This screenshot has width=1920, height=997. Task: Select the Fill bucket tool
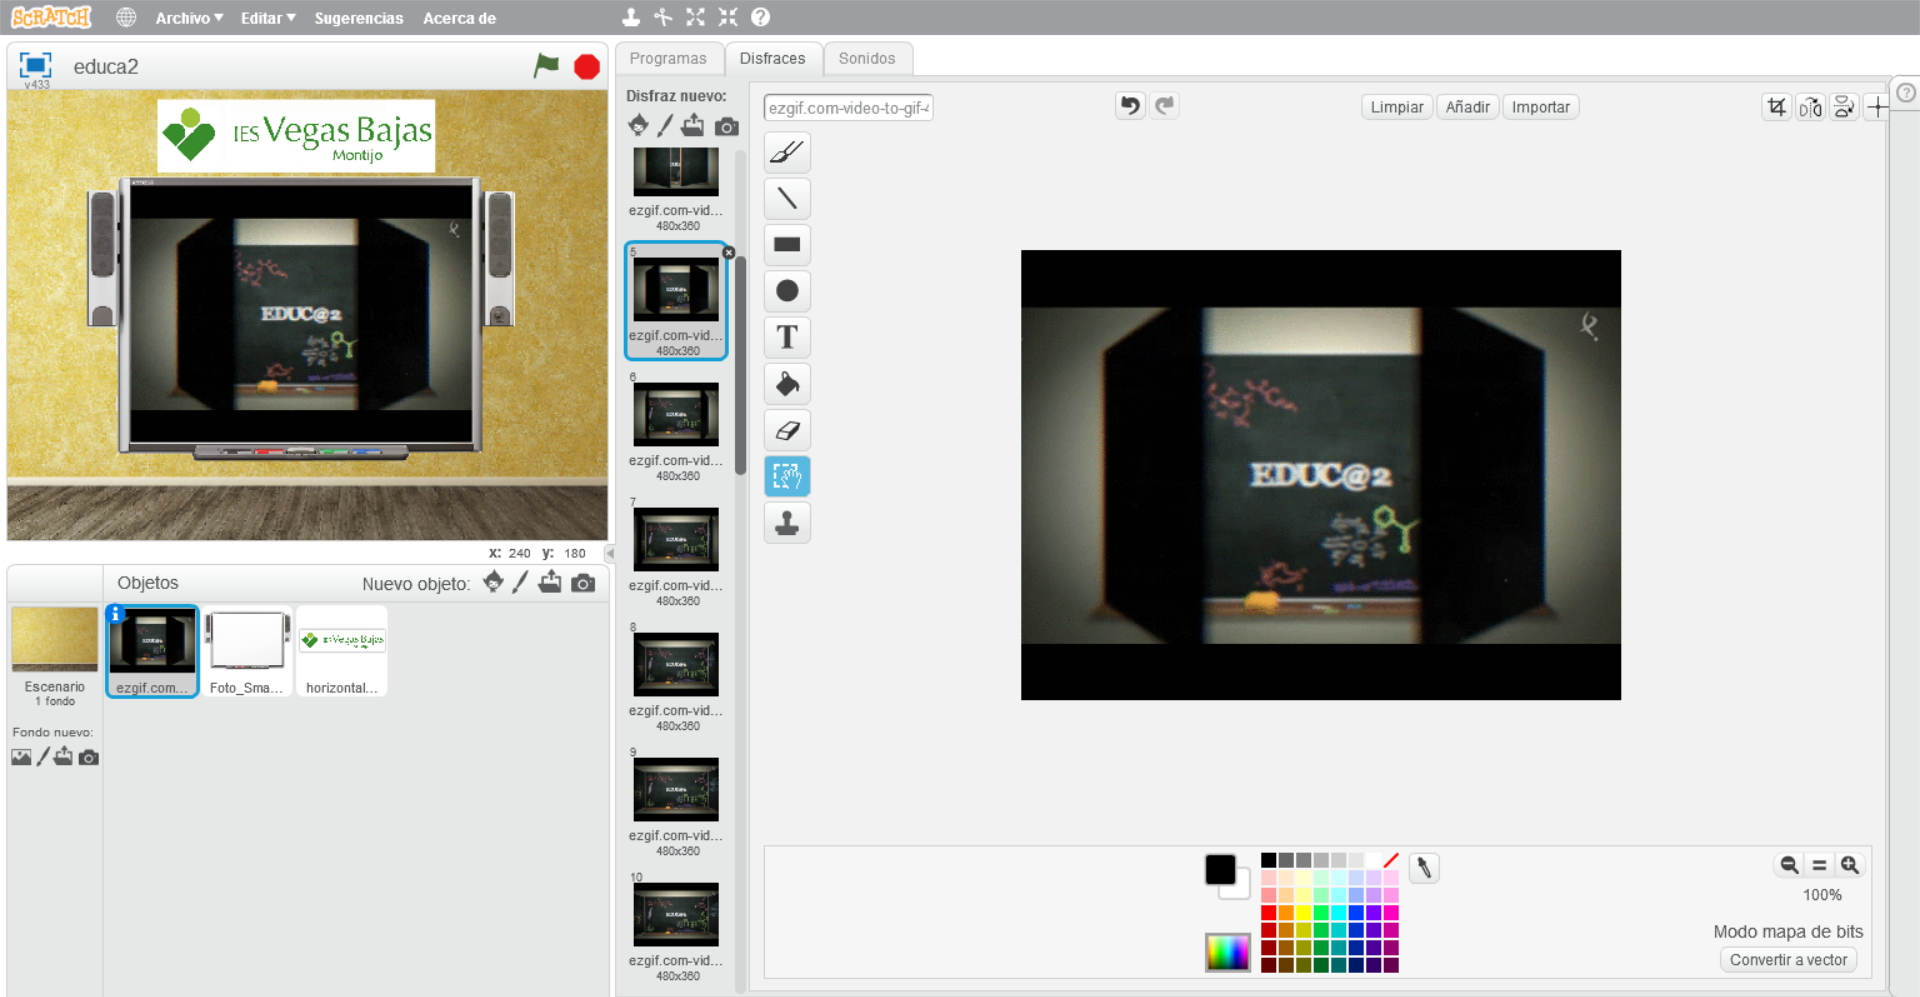tap(787, 384)
